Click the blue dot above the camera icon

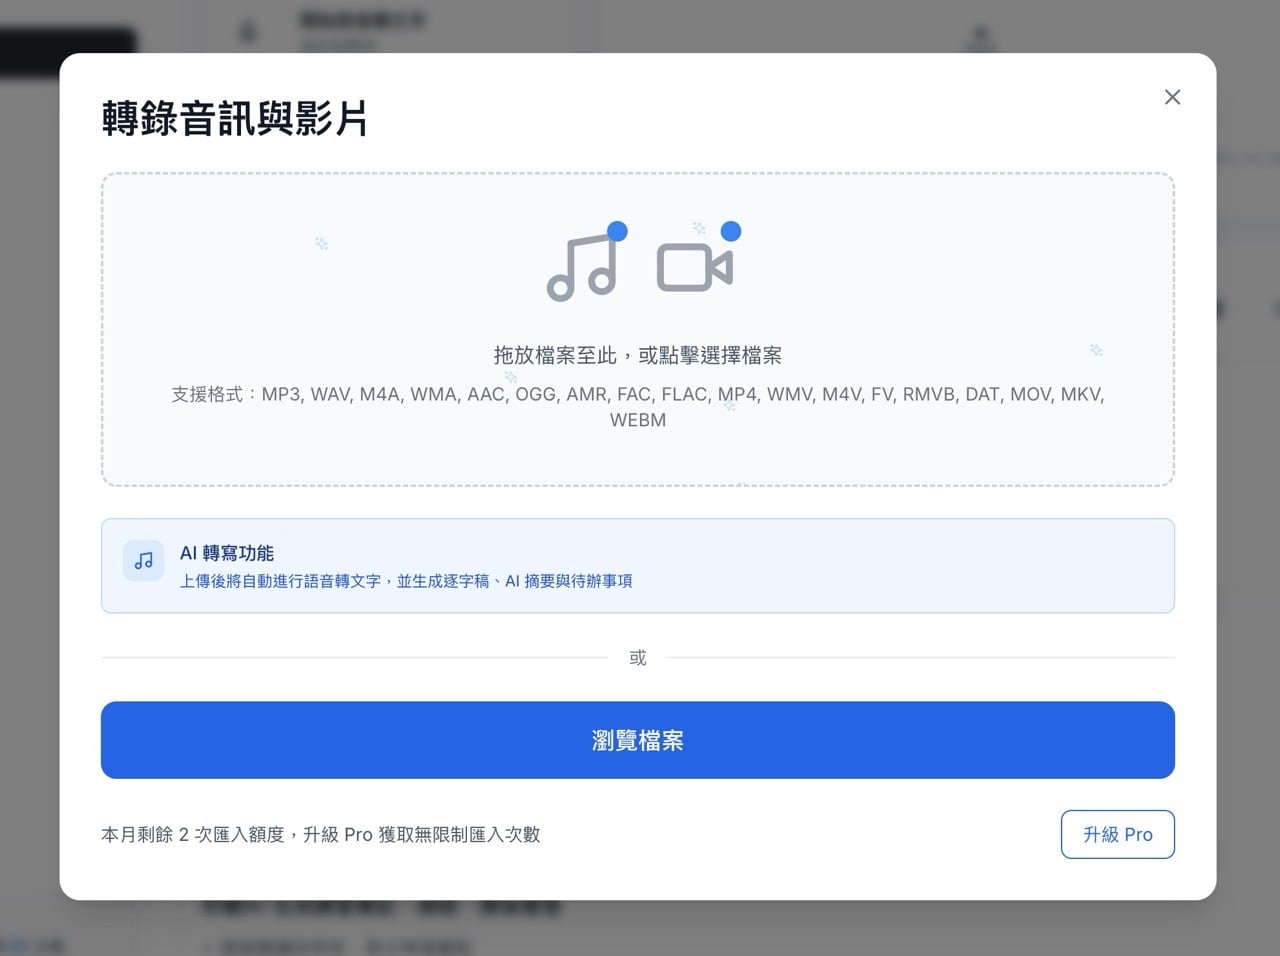click(732, 231)
